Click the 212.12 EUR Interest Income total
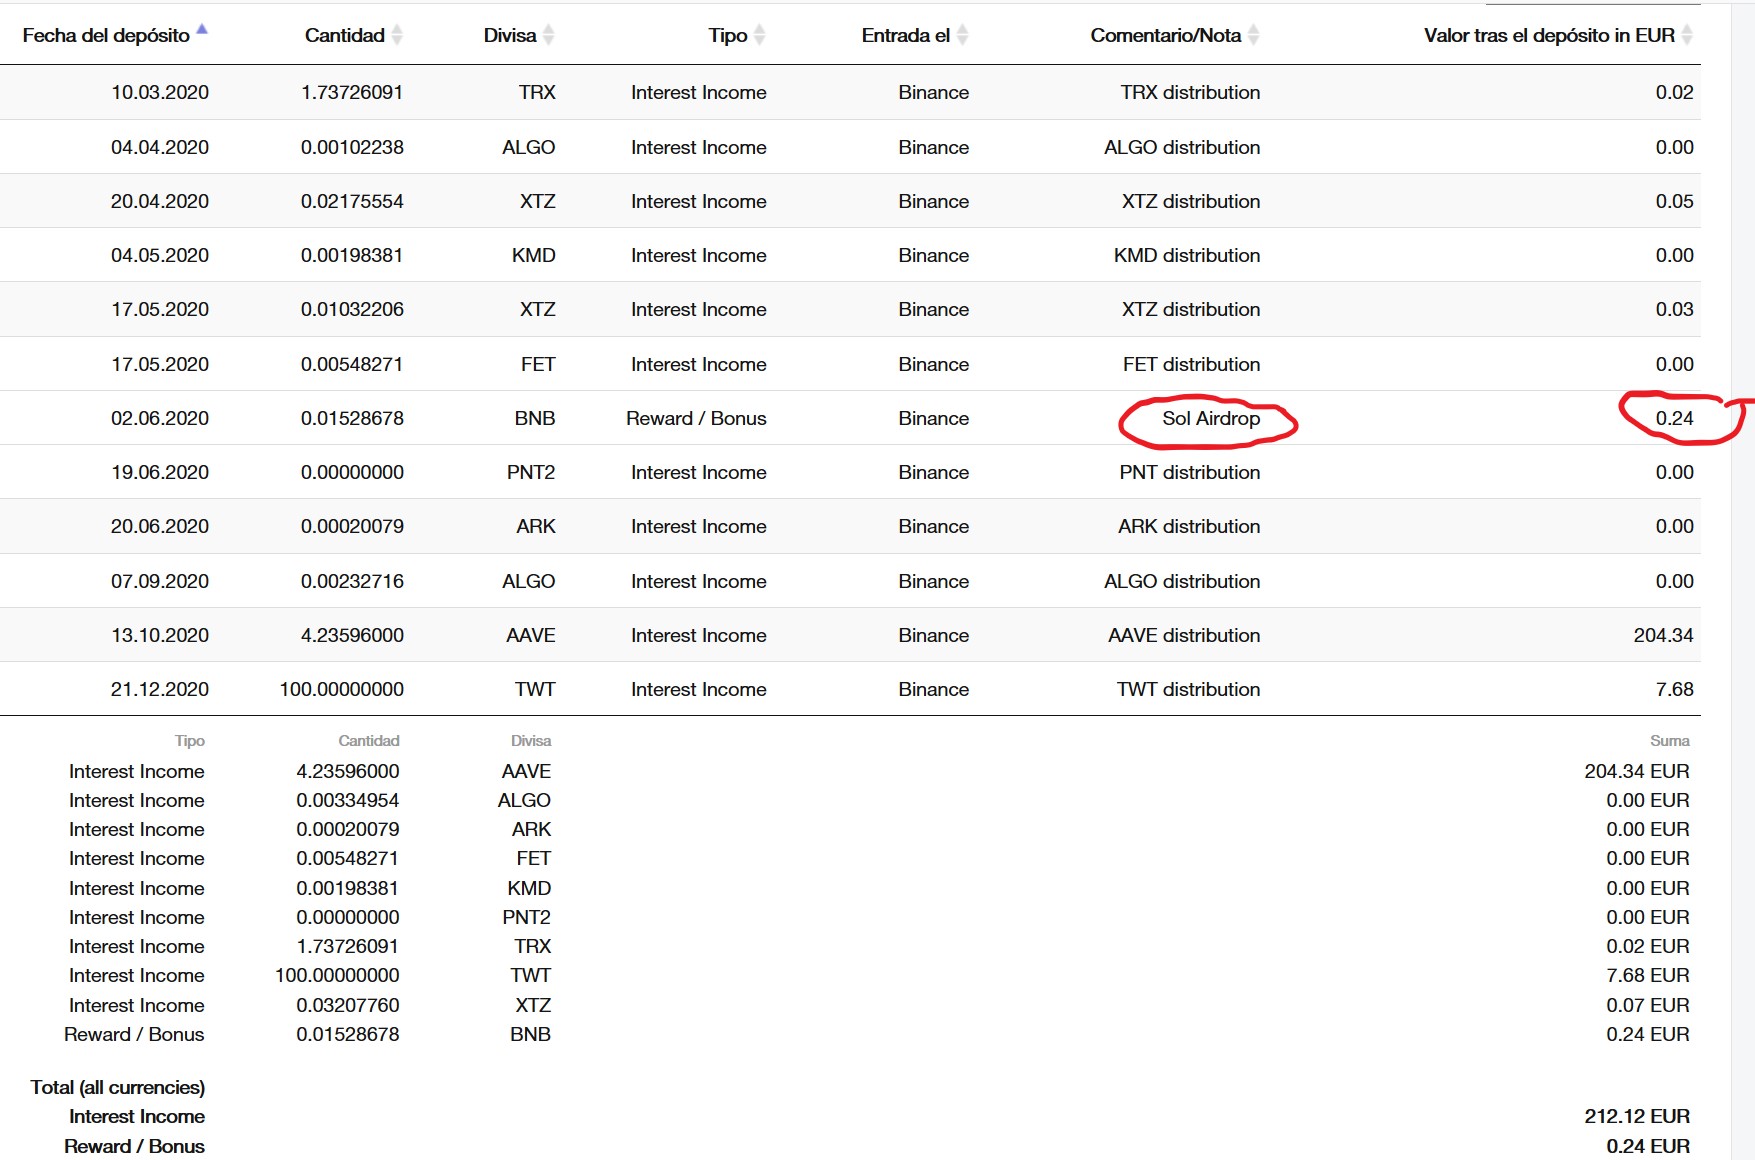This screenshot has height=1160, width=1755. [1636, 1117]
